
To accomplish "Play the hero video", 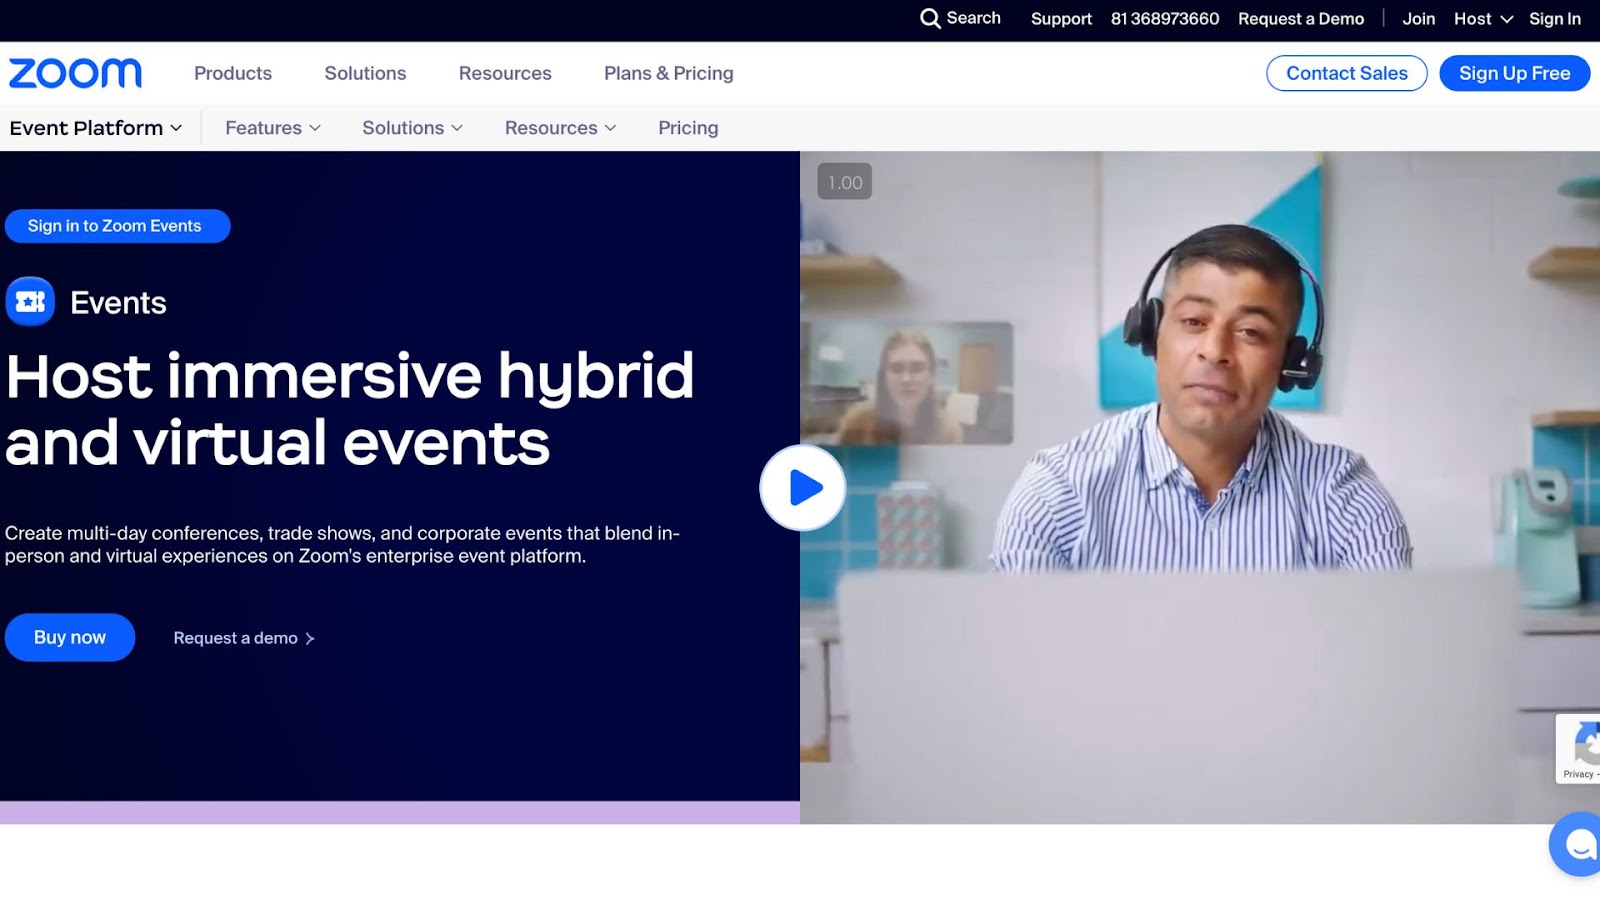I will (803, 488).
